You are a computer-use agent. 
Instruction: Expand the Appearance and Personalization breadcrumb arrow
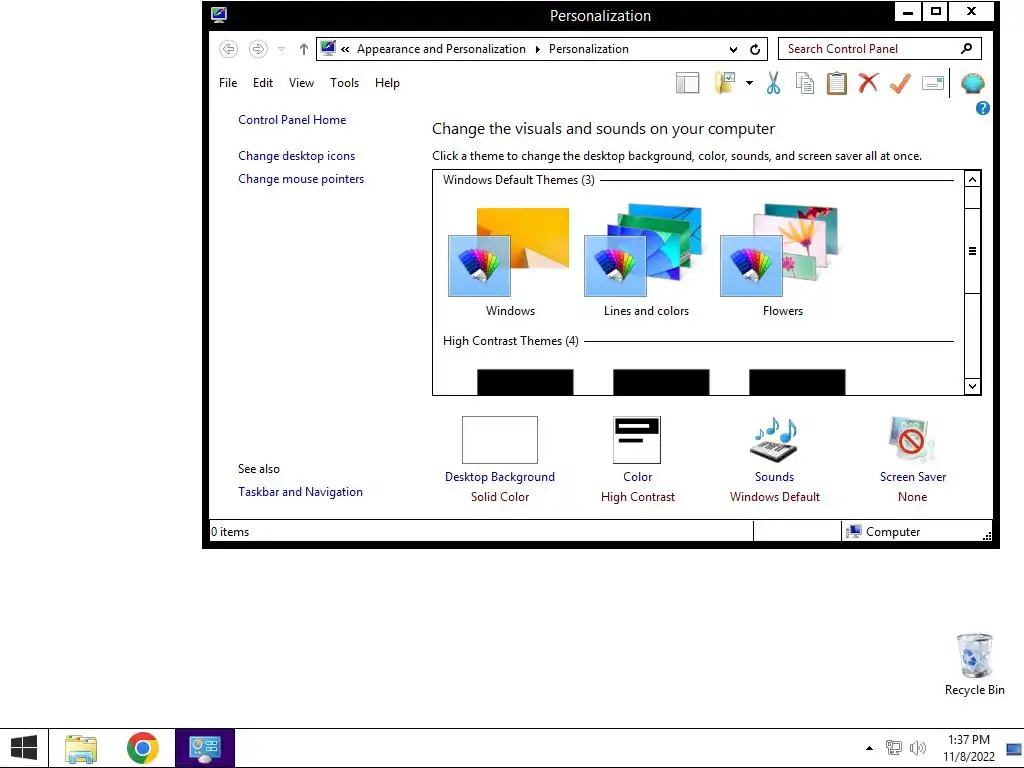click(x=537, y=49)
